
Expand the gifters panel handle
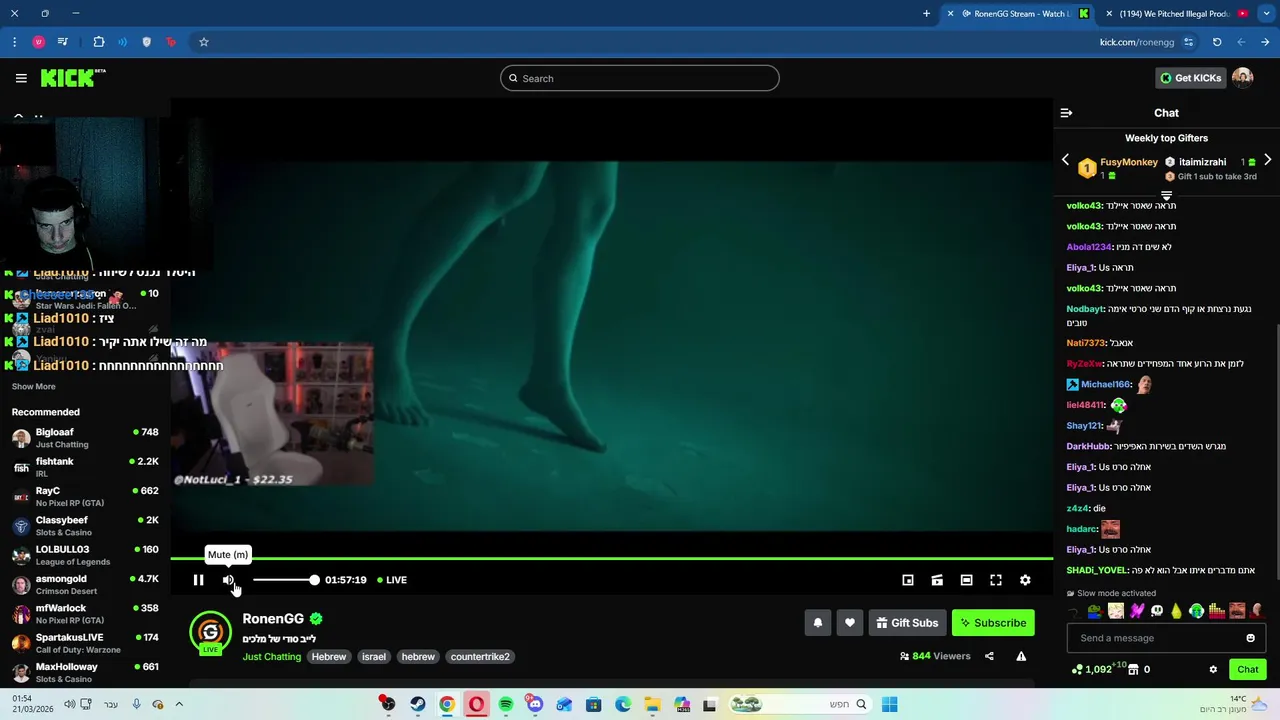[1166, 195]
